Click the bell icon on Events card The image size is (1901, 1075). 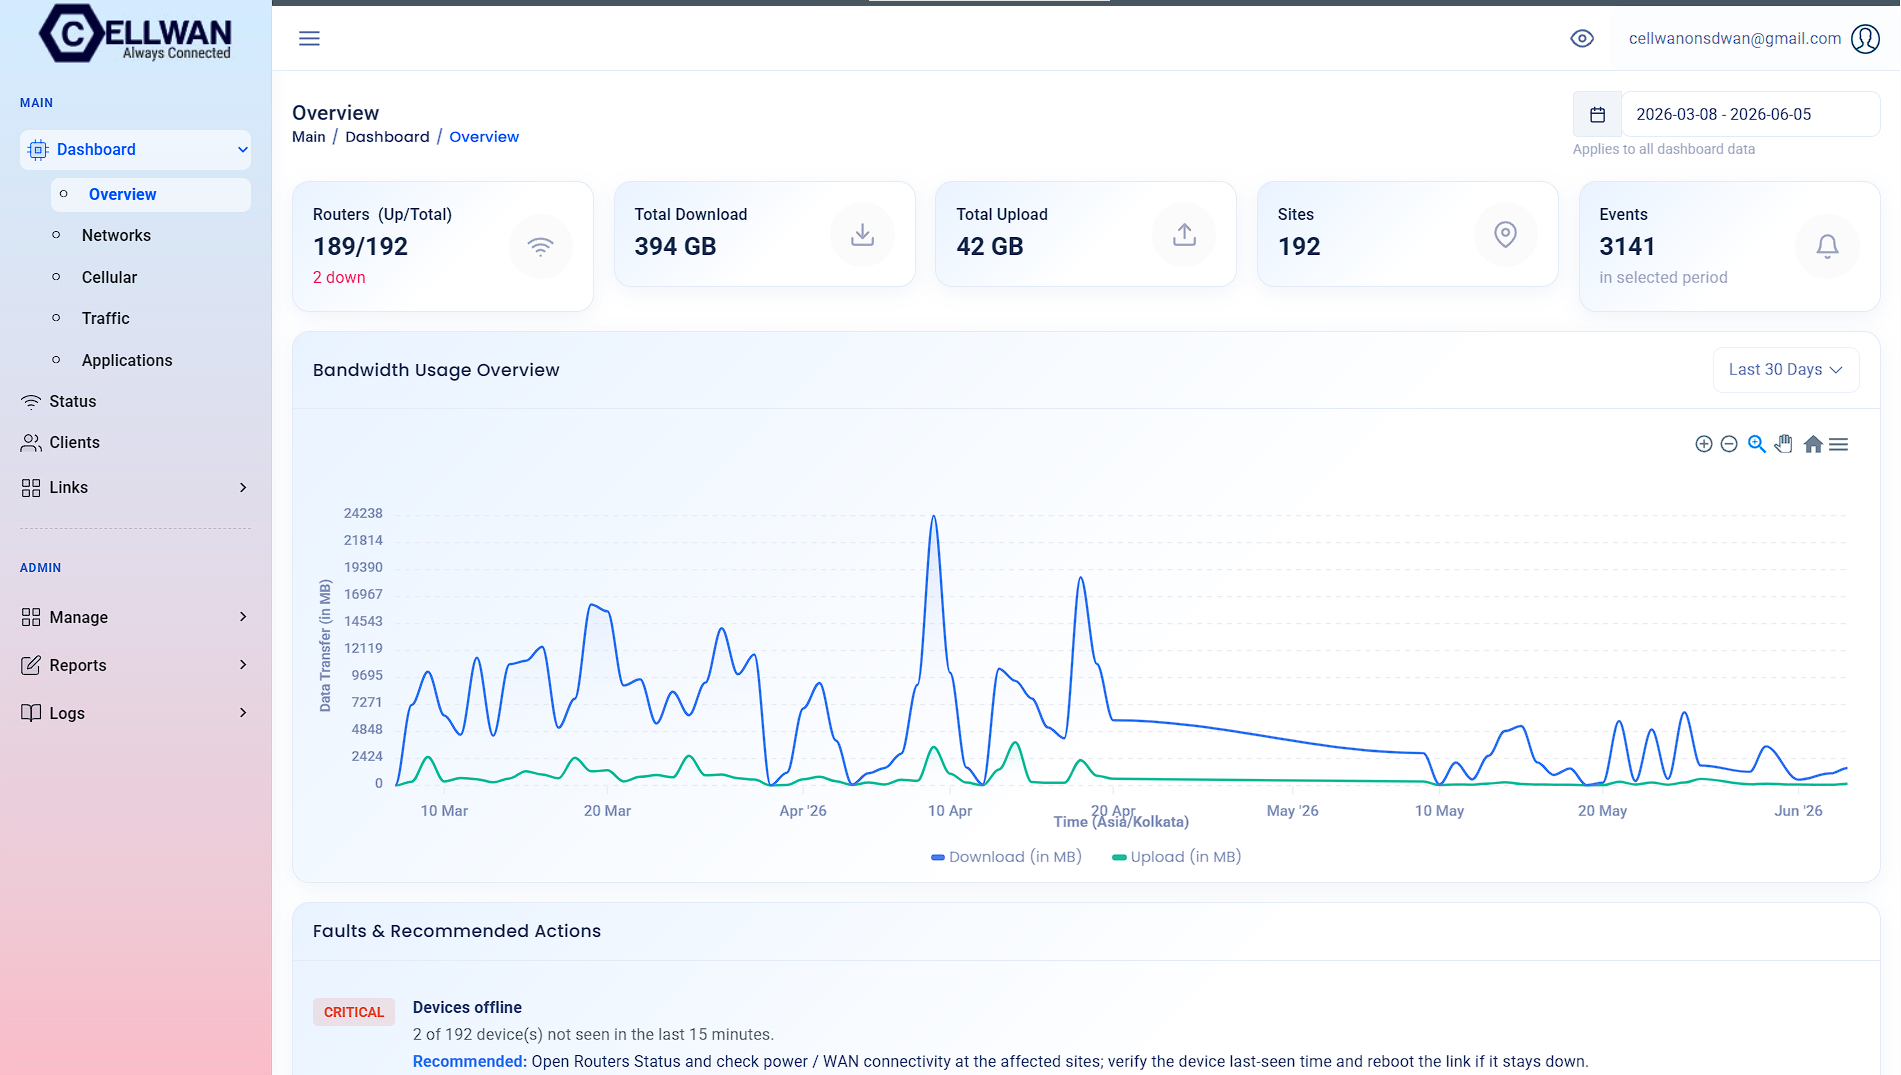pyautogui.click(x=1827, y=246)
